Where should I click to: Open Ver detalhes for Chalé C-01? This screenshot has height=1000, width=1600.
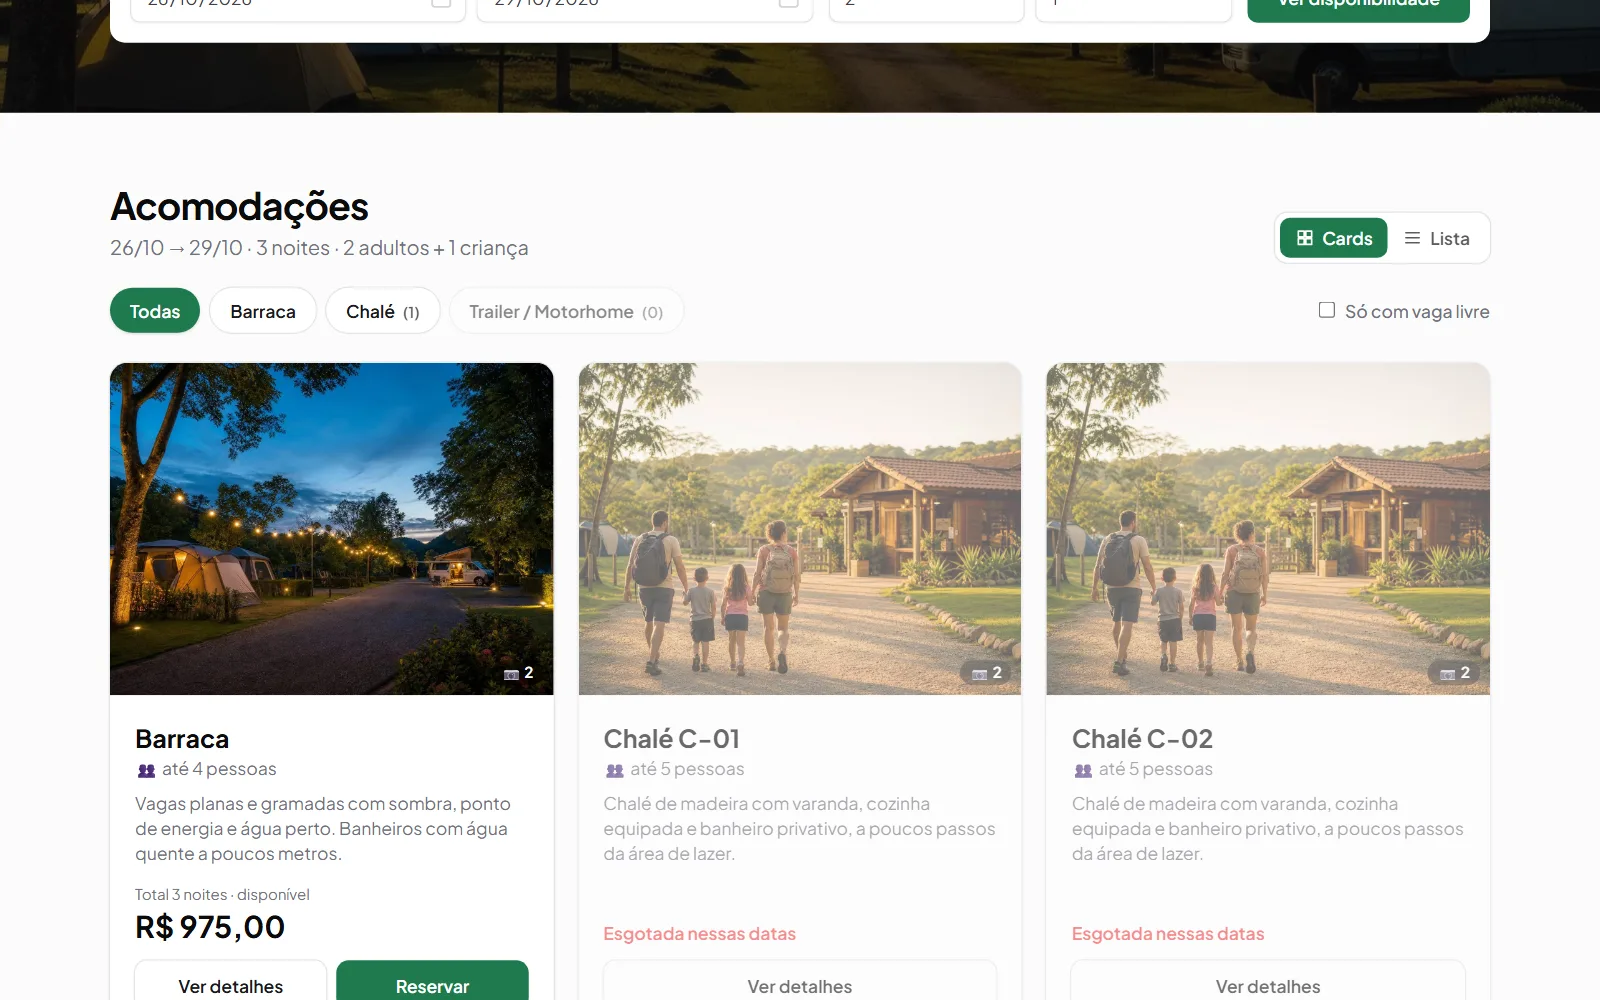800,984
